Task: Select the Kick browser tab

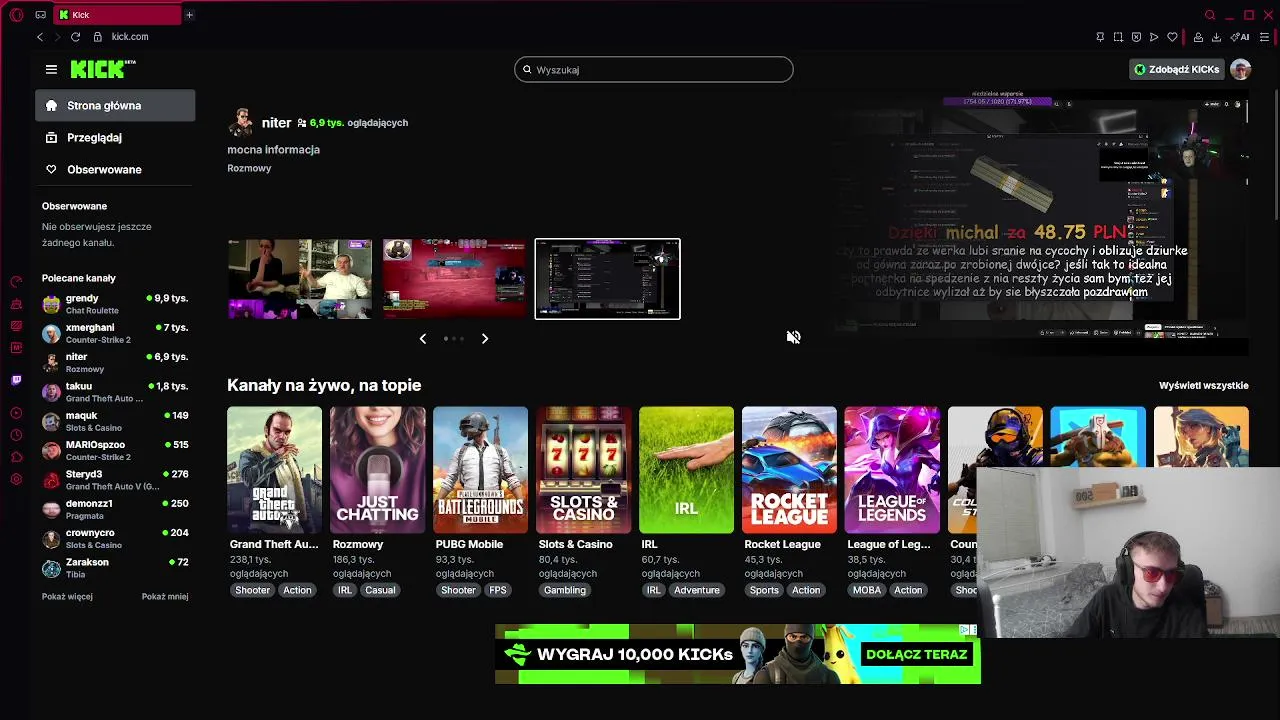Action: pyautogui.click(x=117, y=14)
